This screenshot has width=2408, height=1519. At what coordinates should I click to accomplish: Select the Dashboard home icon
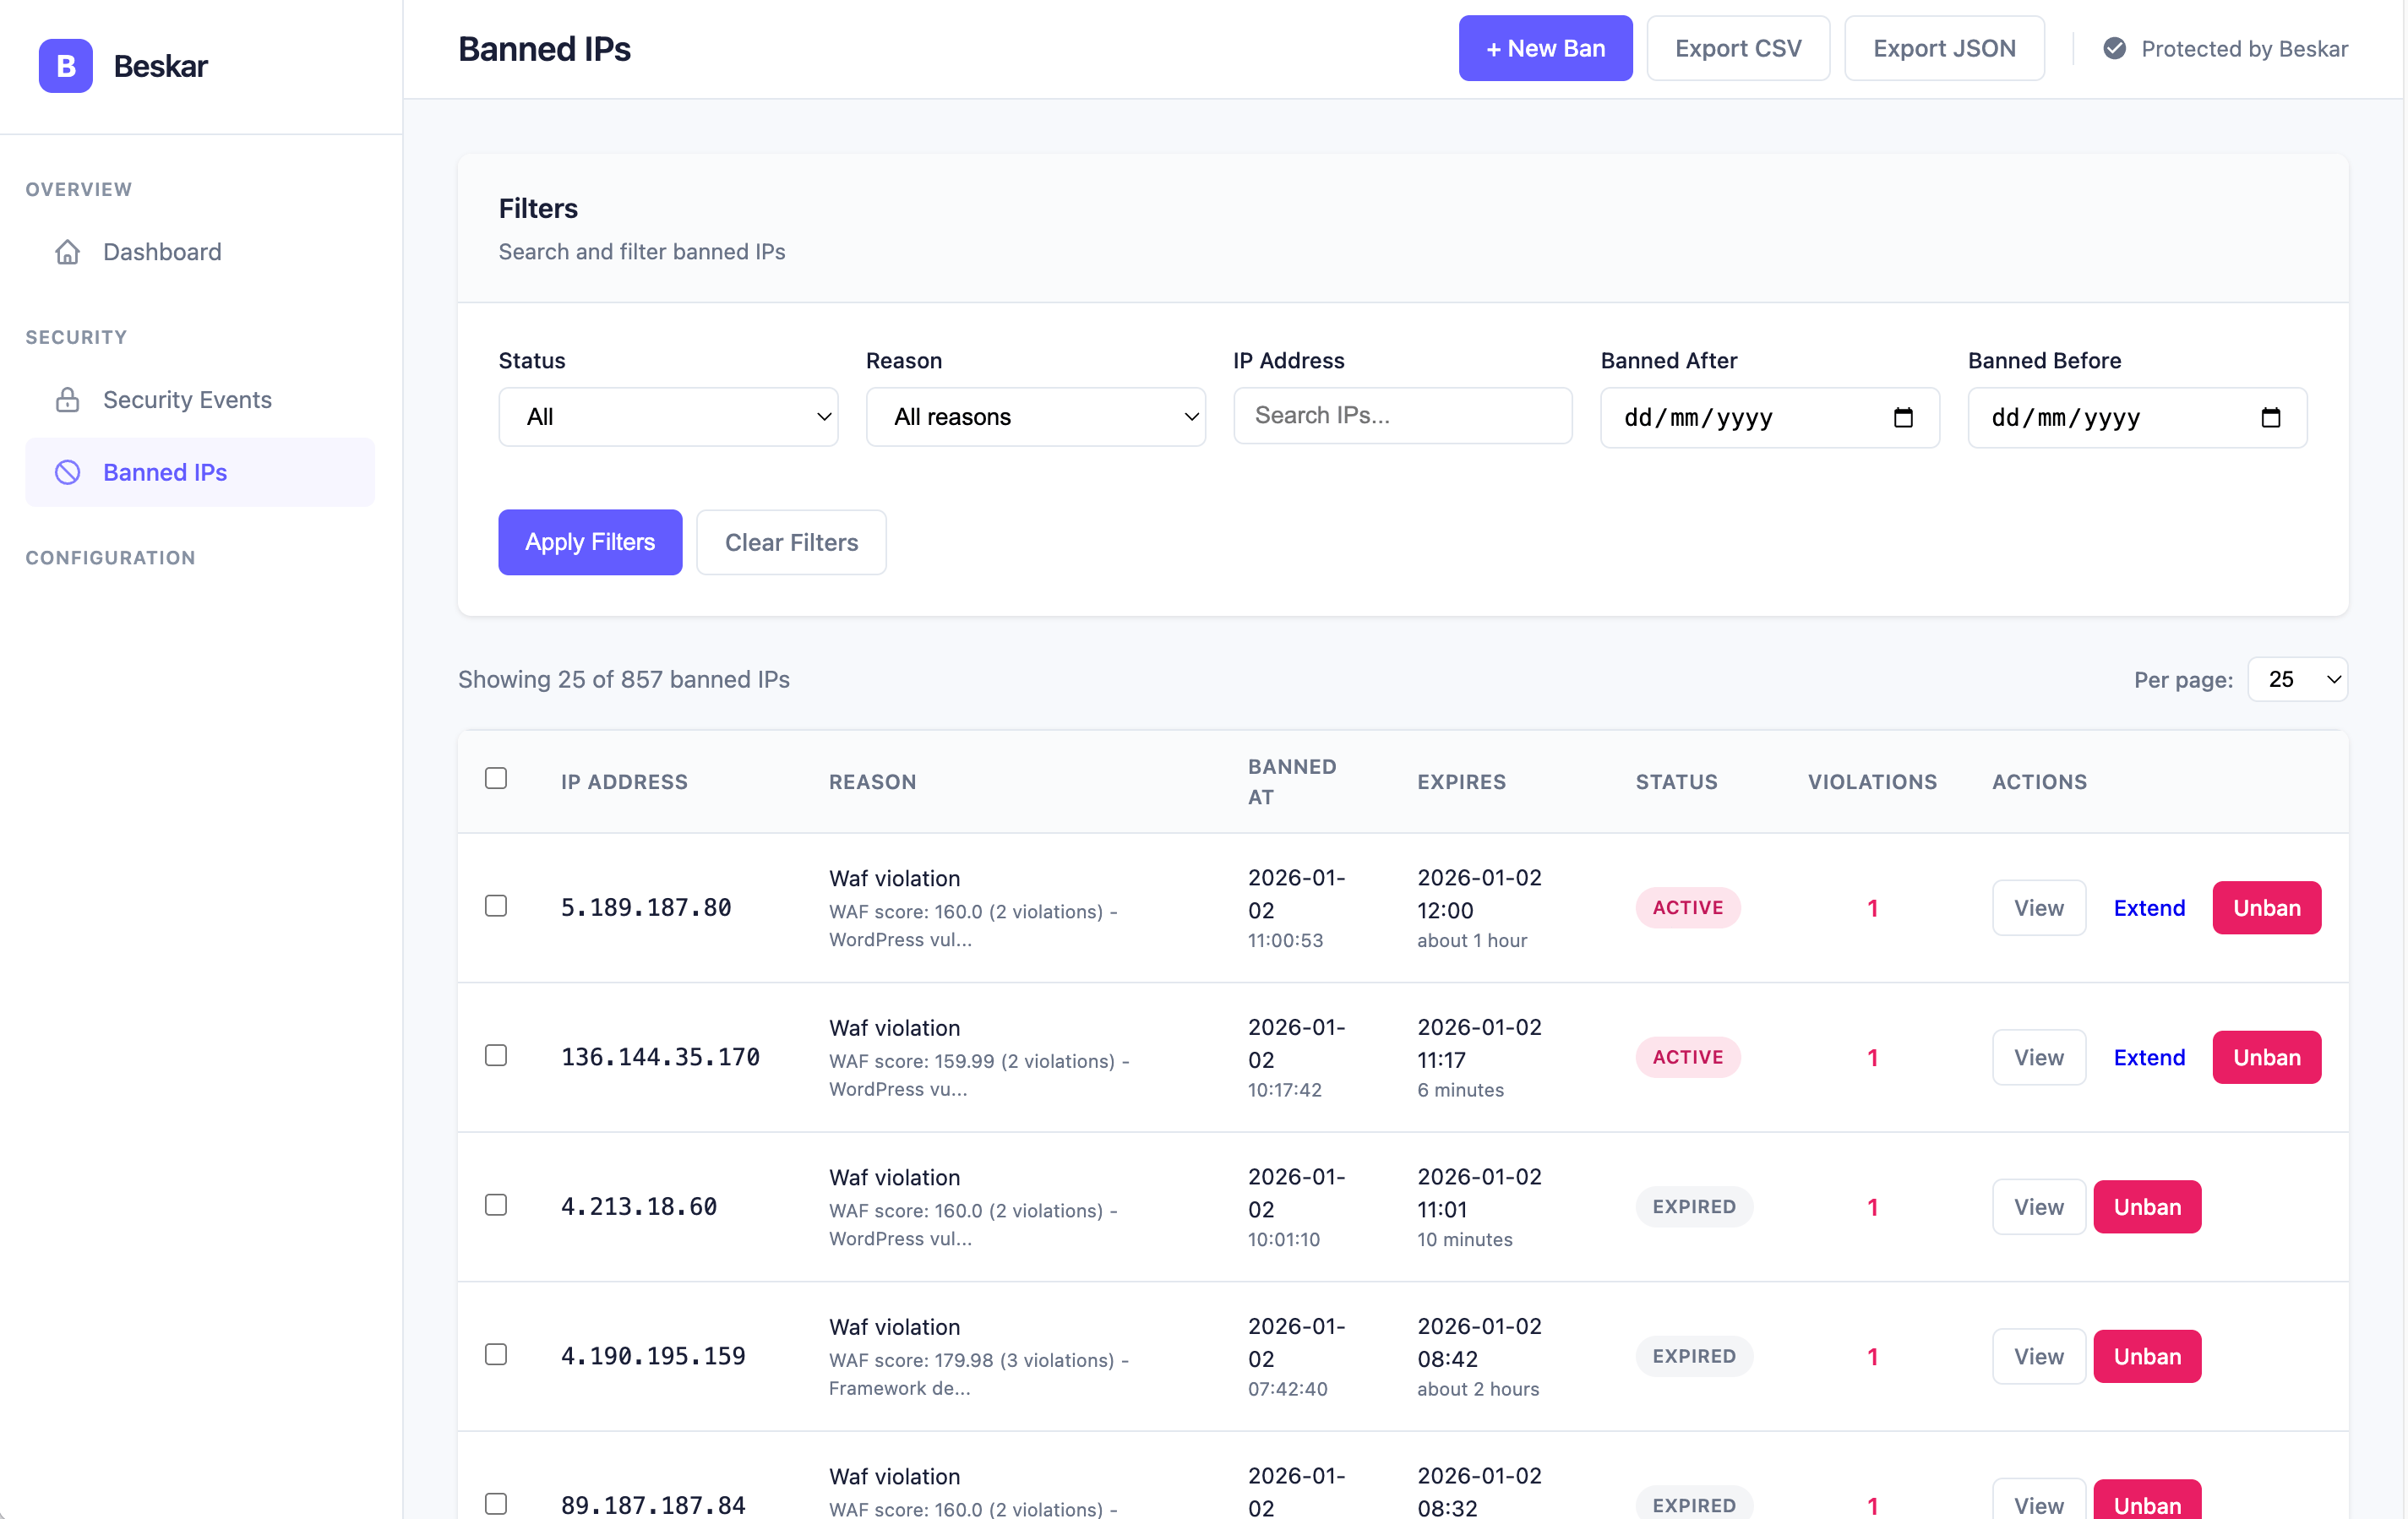point(67,251)
